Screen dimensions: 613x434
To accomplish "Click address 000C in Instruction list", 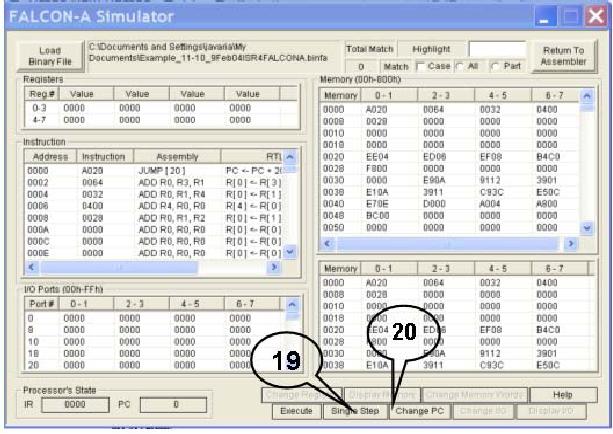I will pos(38,242).
